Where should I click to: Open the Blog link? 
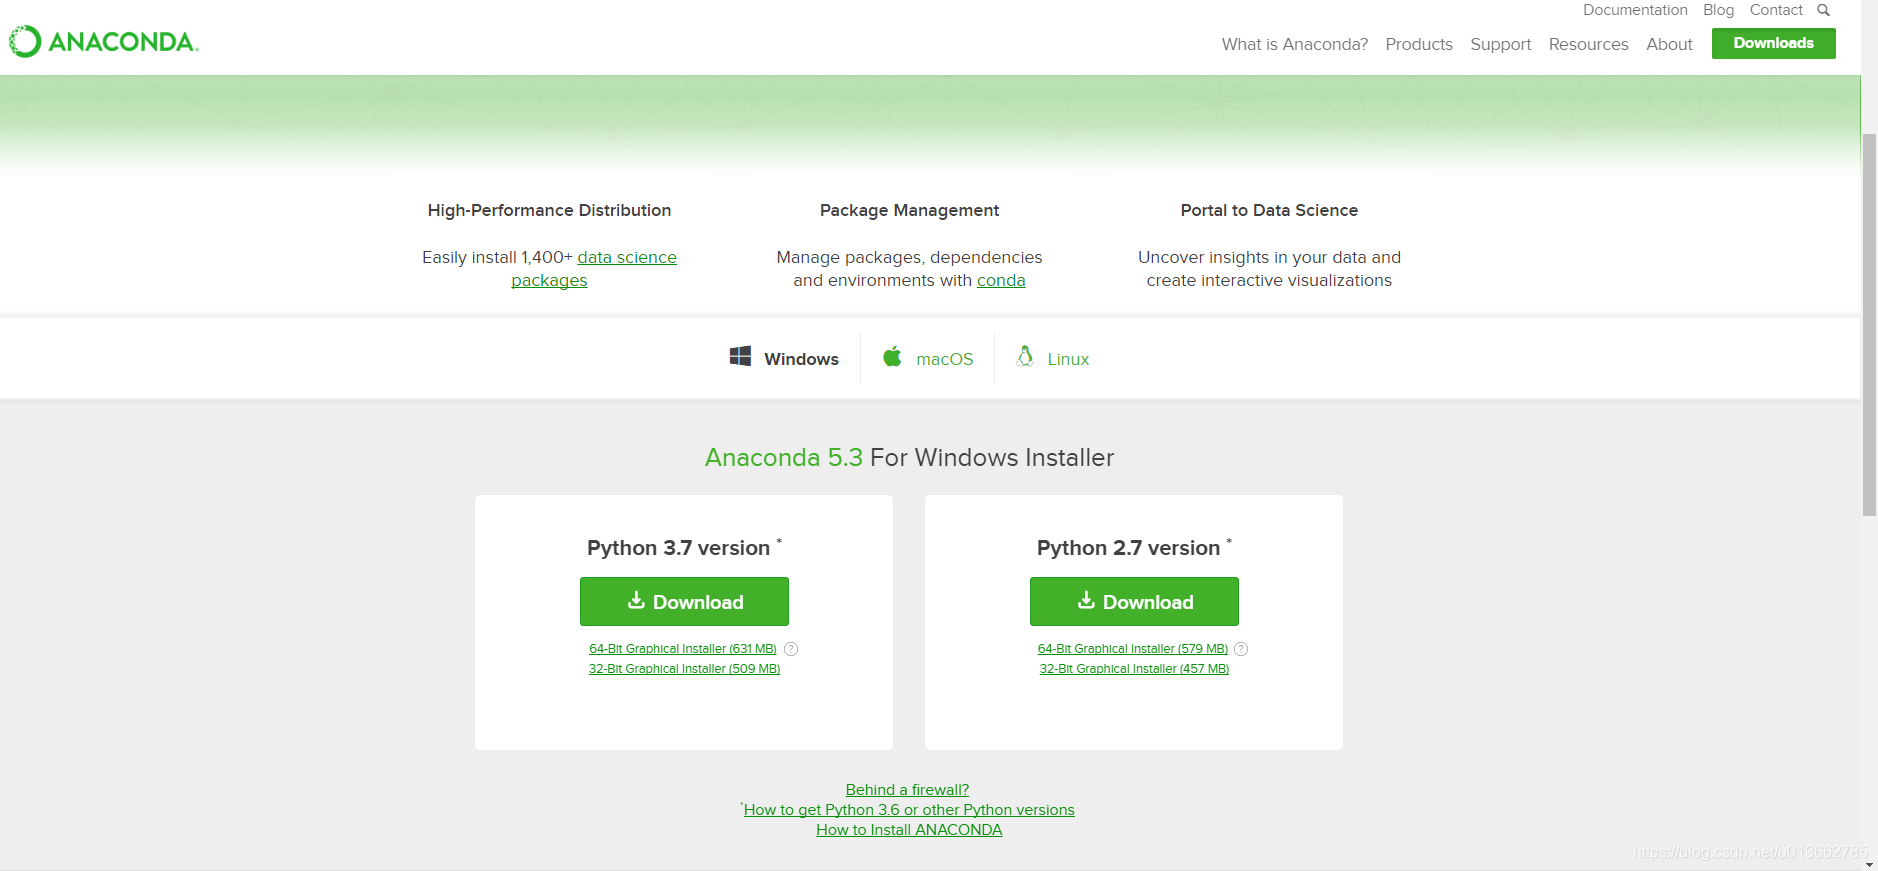click(x=1718, y=10)
